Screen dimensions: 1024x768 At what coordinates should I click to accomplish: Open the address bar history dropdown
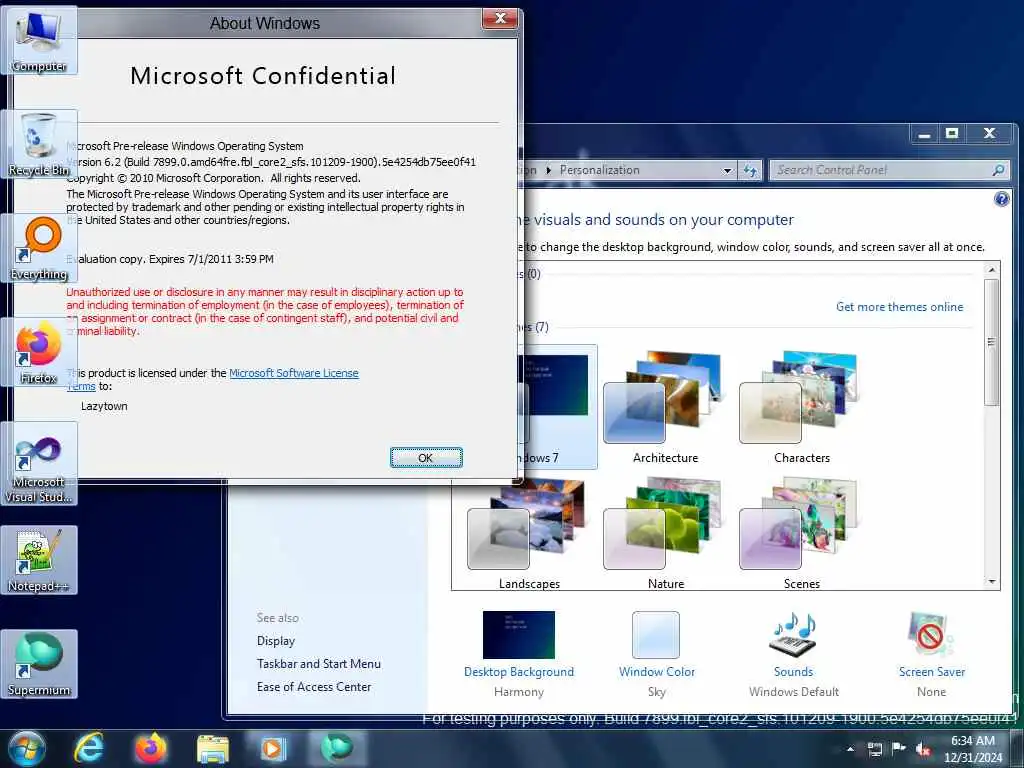tap(727, 170)
